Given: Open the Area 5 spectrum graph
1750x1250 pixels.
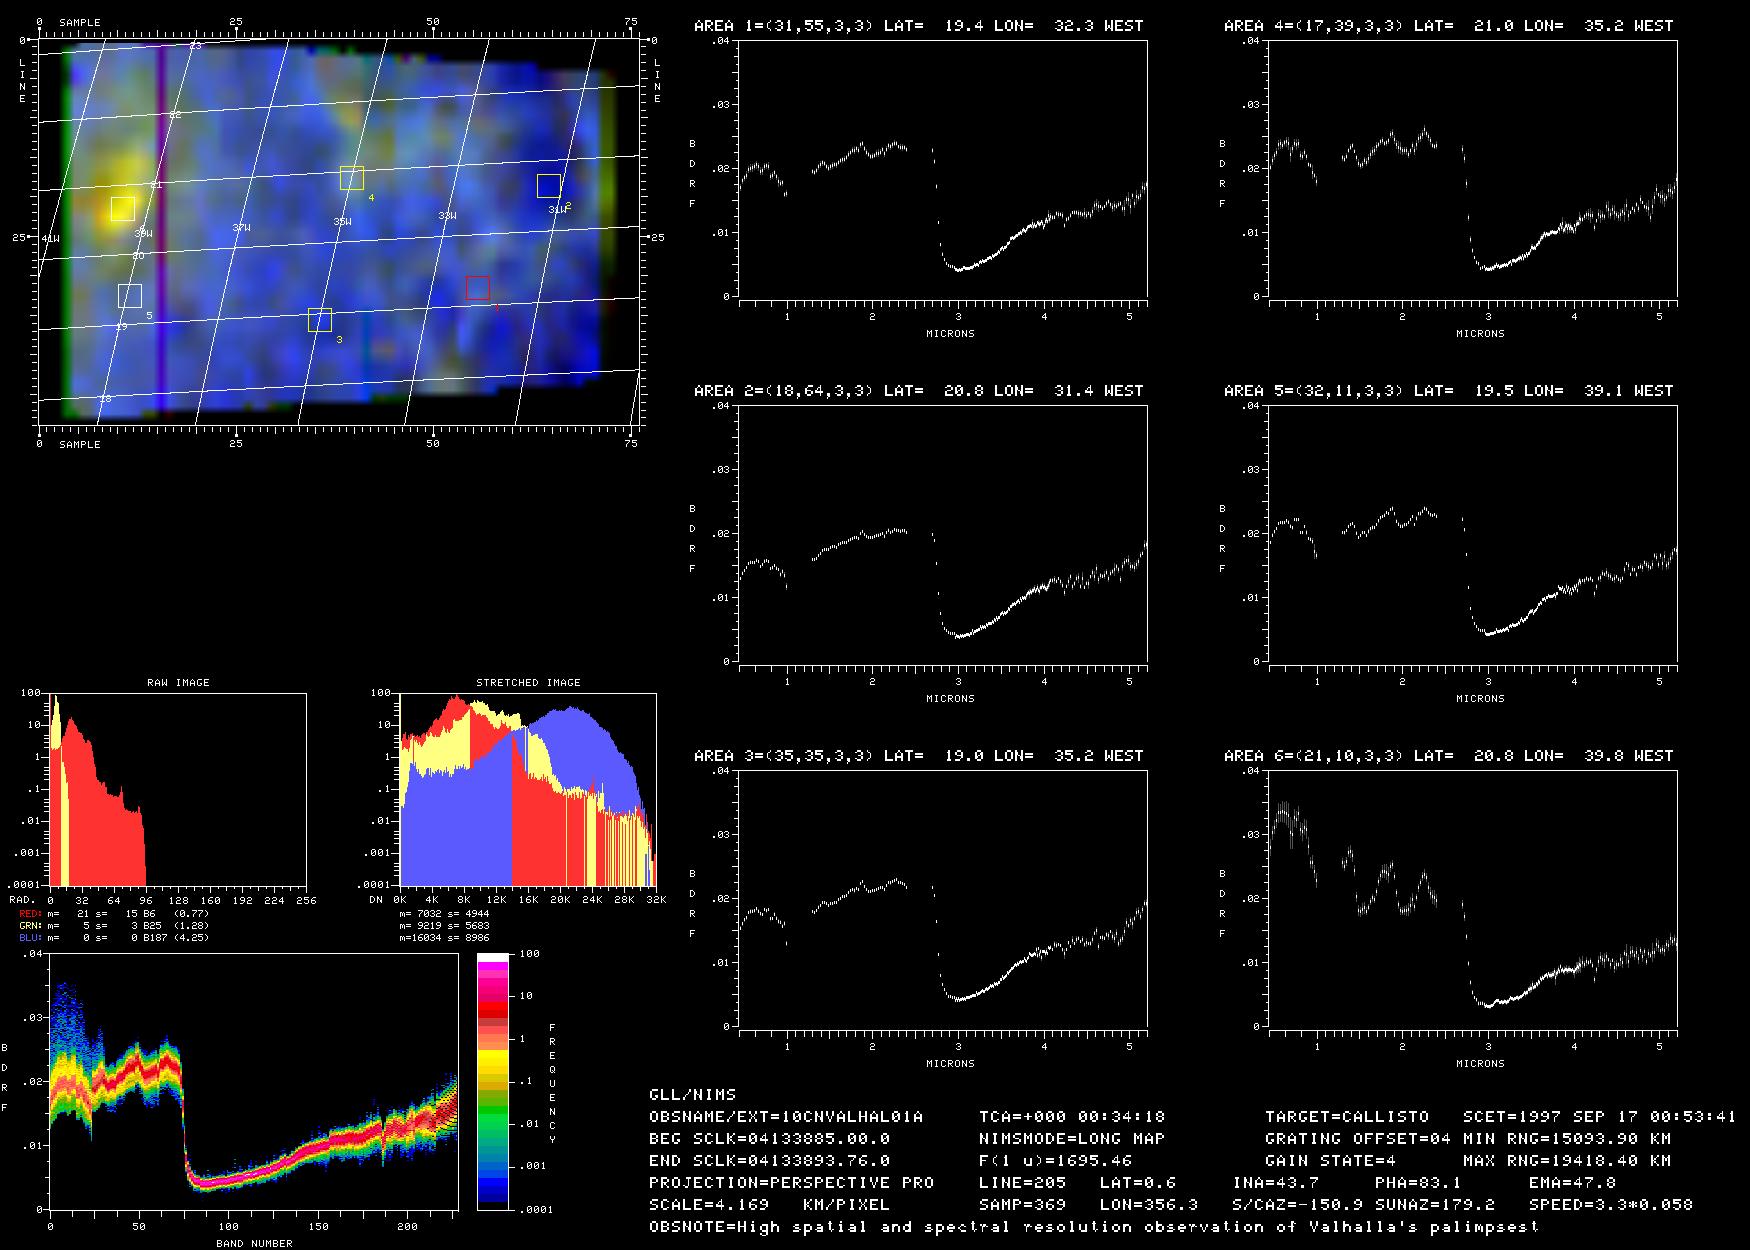Looking at the screenshot, I should tap(1473, 534).
